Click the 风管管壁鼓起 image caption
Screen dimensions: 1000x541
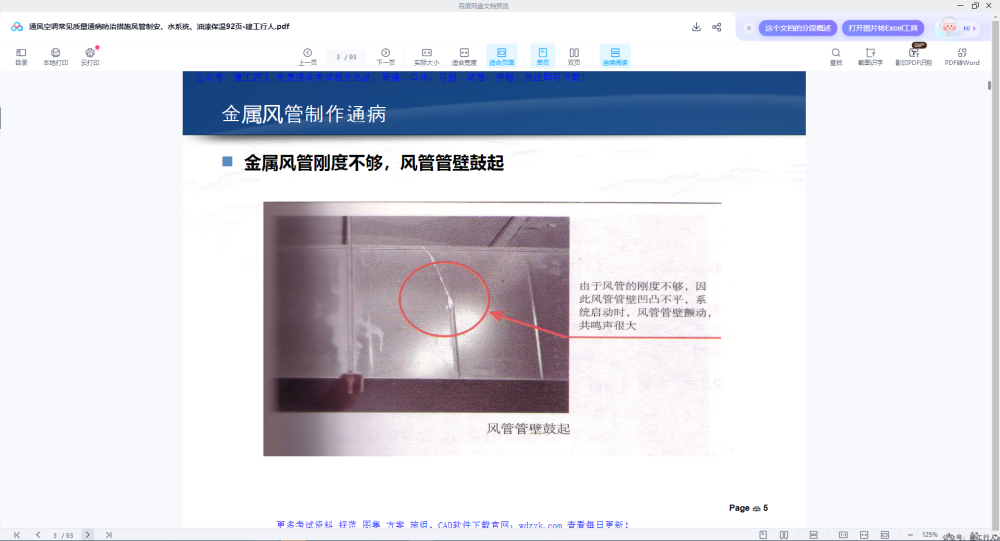pos(528,429)
